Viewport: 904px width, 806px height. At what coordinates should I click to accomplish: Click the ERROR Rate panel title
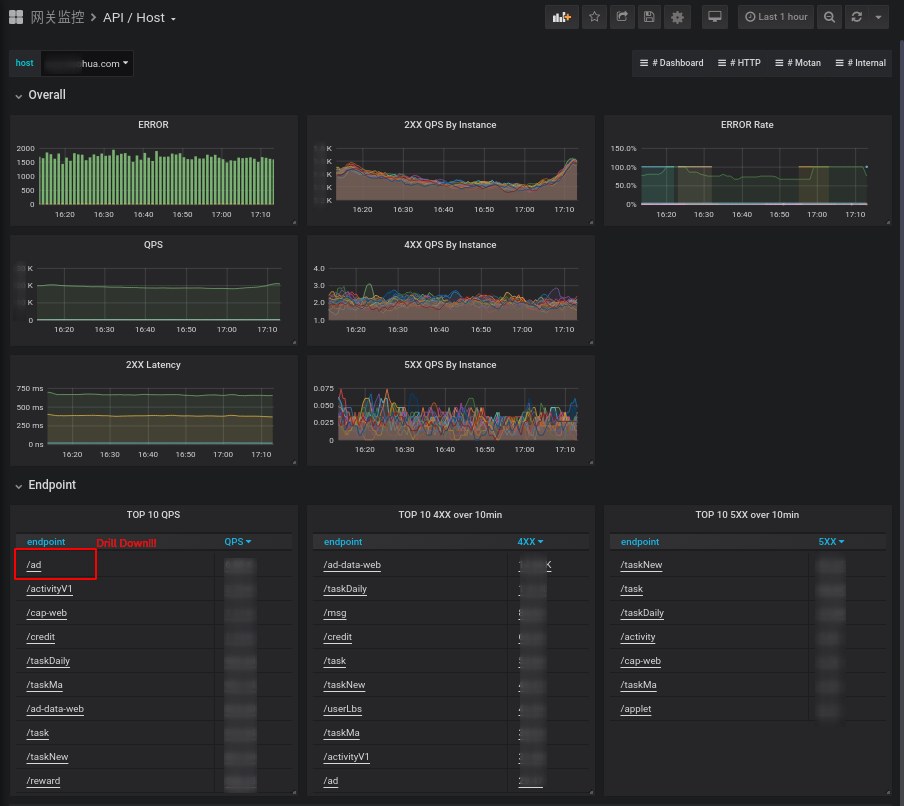[x=747, y=125]
